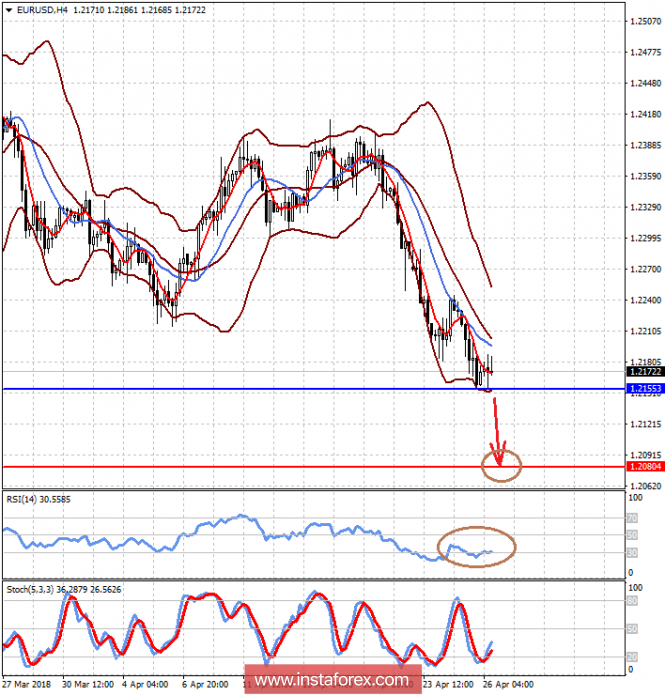Viewport: 665px width, 695px height.
Task: Select the brown ellipse in RSI panel
Action: [477, 547]
